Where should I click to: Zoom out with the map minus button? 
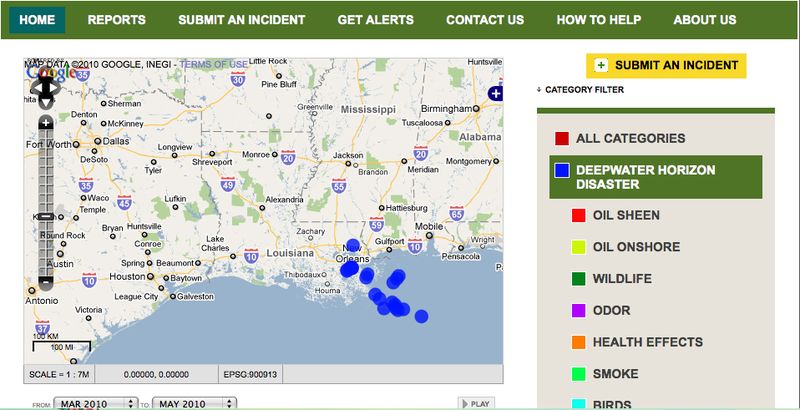coord(46,281)
